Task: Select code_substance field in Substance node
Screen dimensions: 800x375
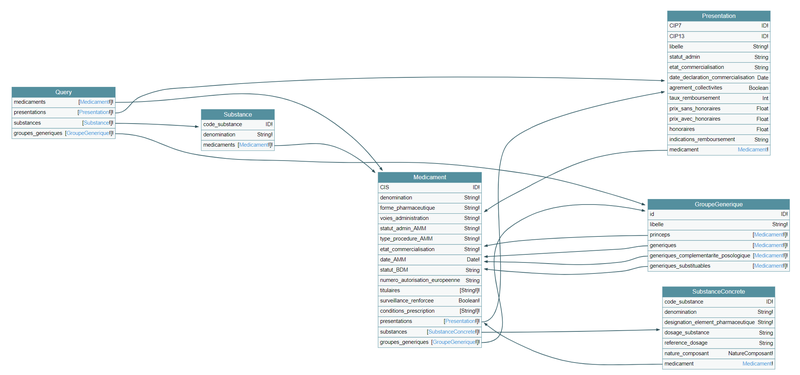Action: coord(238,124)
